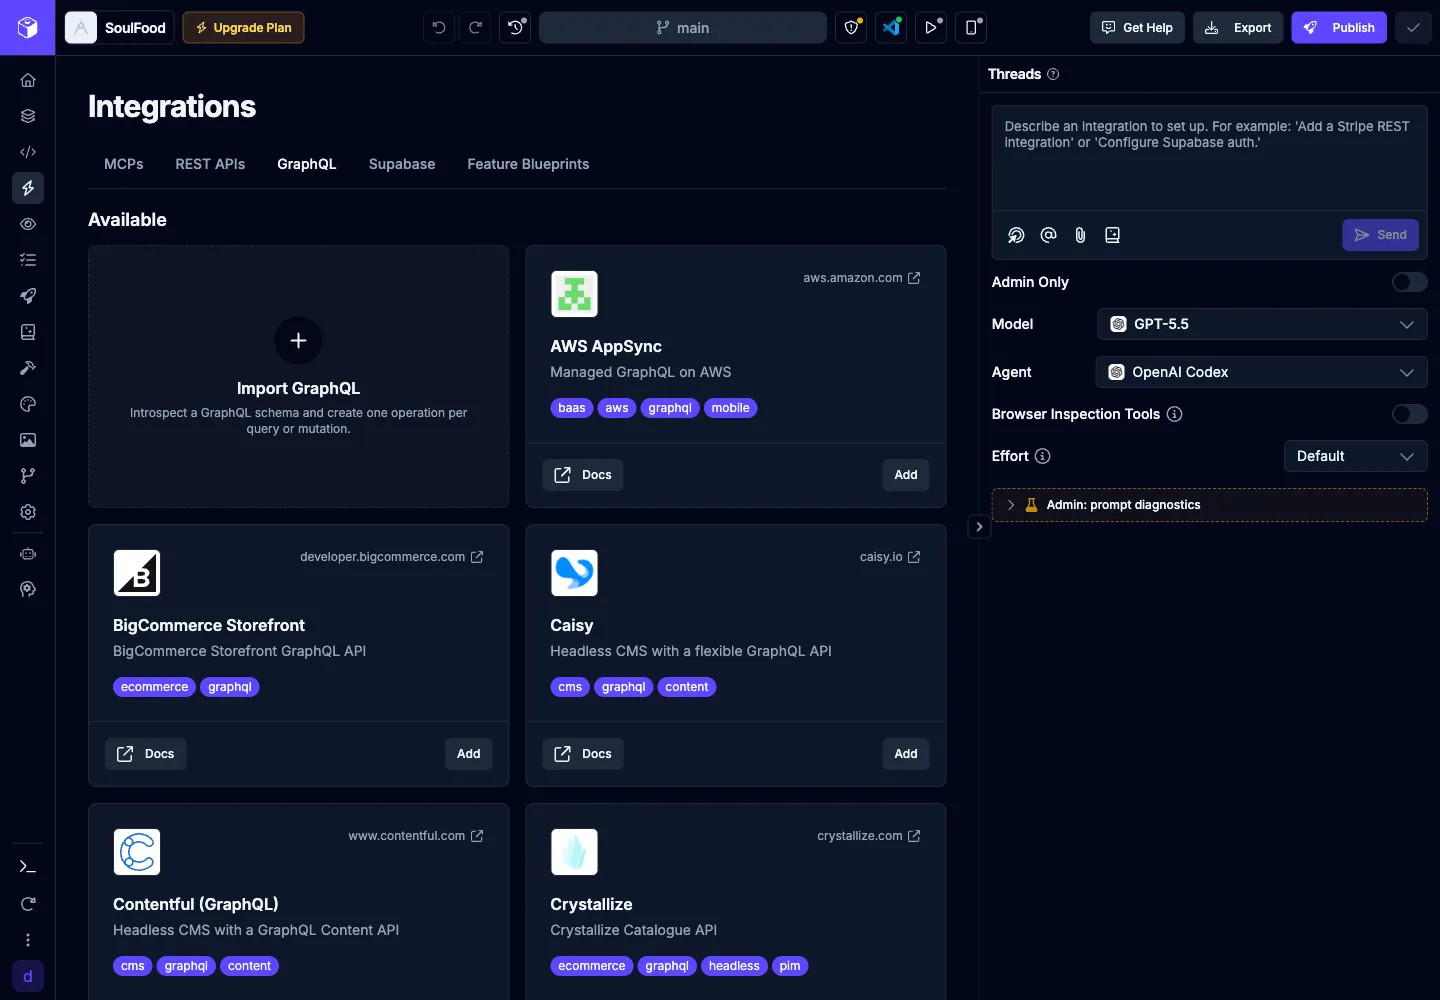Open the main branch selector
This screenshot has width=1440, height=1000.
(683, 28)
